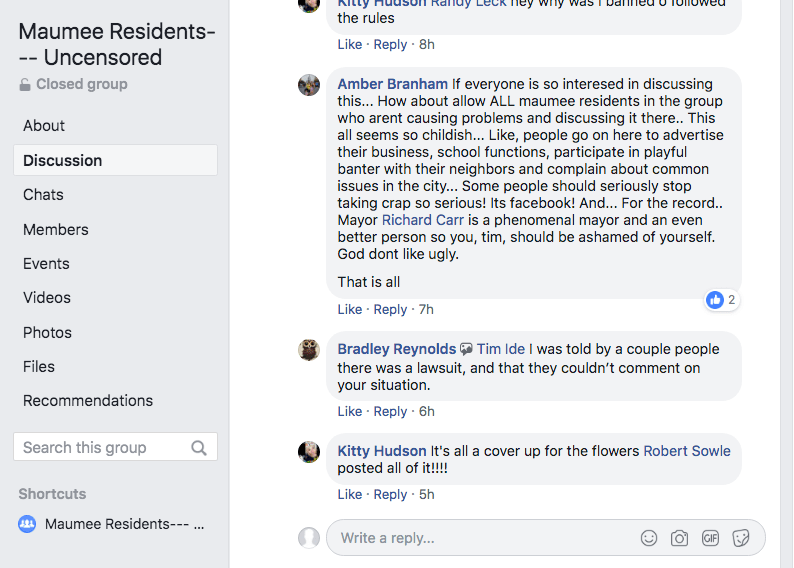Click the sticker icon in reply box

point(741,538)
